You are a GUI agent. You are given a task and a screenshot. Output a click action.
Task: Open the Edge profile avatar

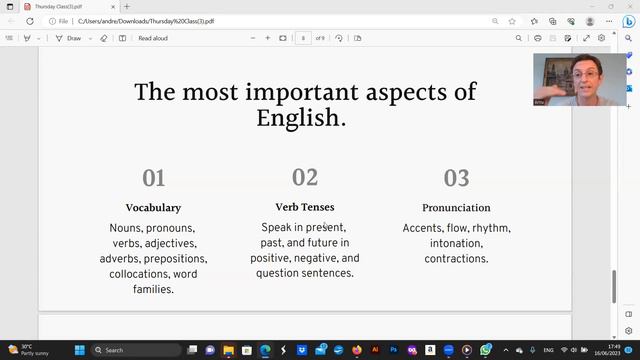click(590, 21)
